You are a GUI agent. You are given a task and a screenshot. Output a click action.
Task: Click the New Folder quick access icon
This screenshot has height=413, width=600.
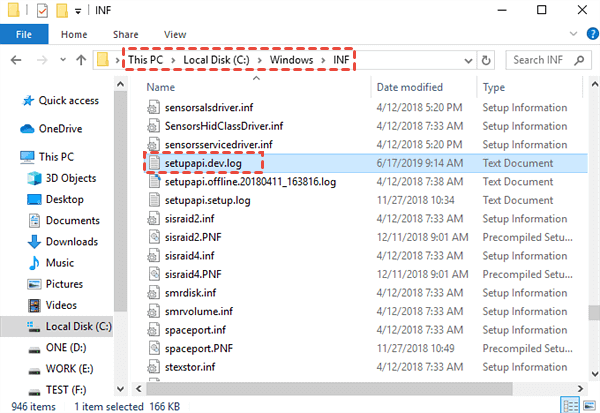(x=62, y=10)
